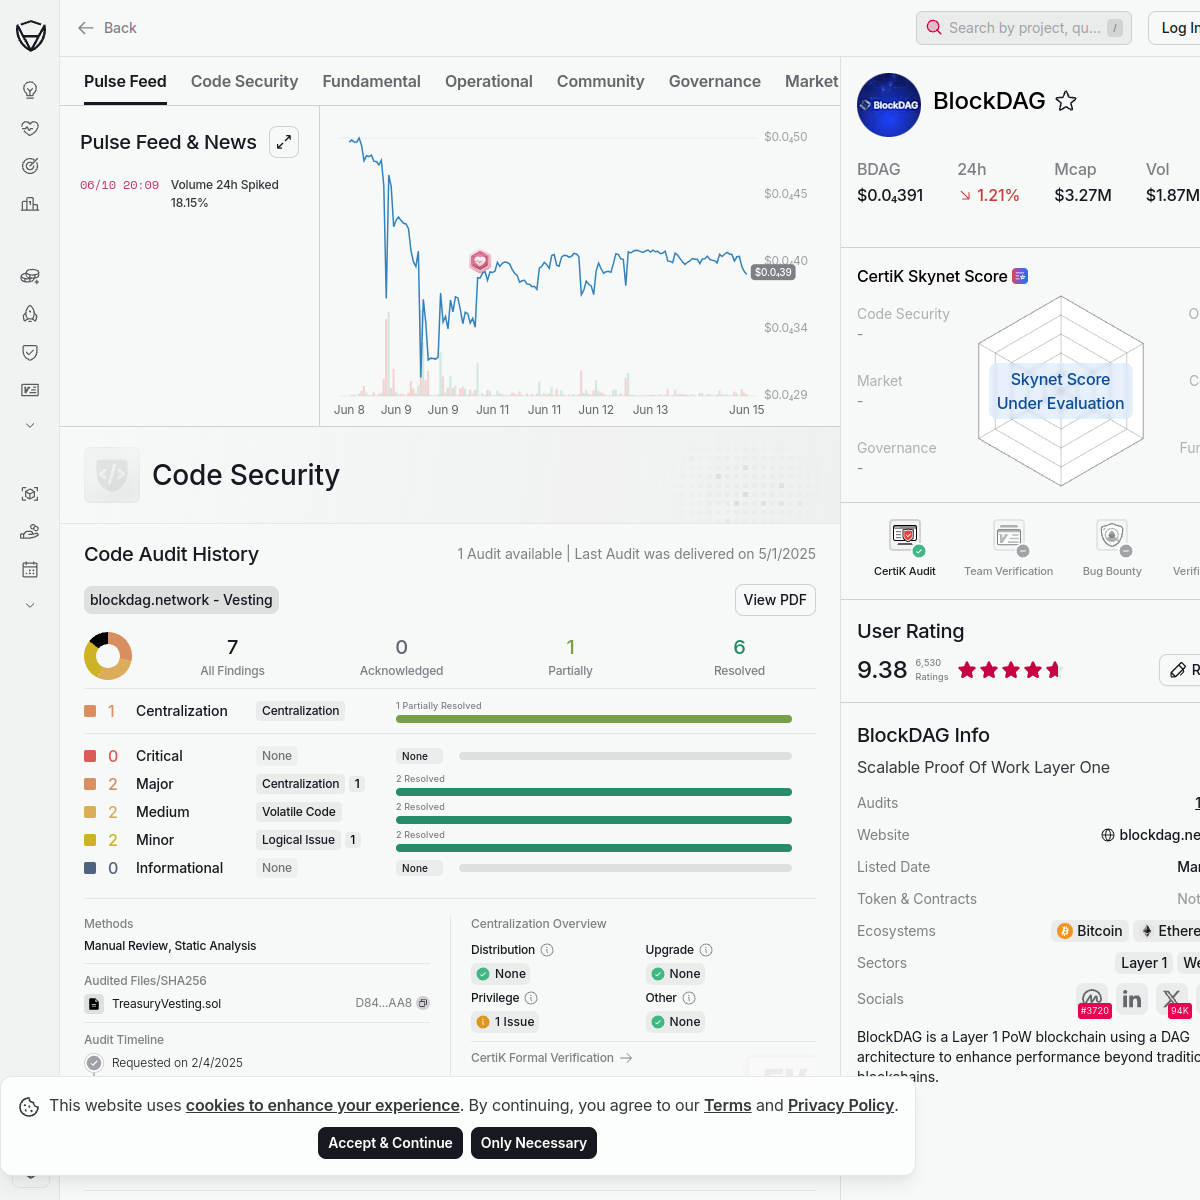Switch to the Community tab
Image resolution: width=1200 pixels, height=1200 pixels.
click(x=600, y=82)
